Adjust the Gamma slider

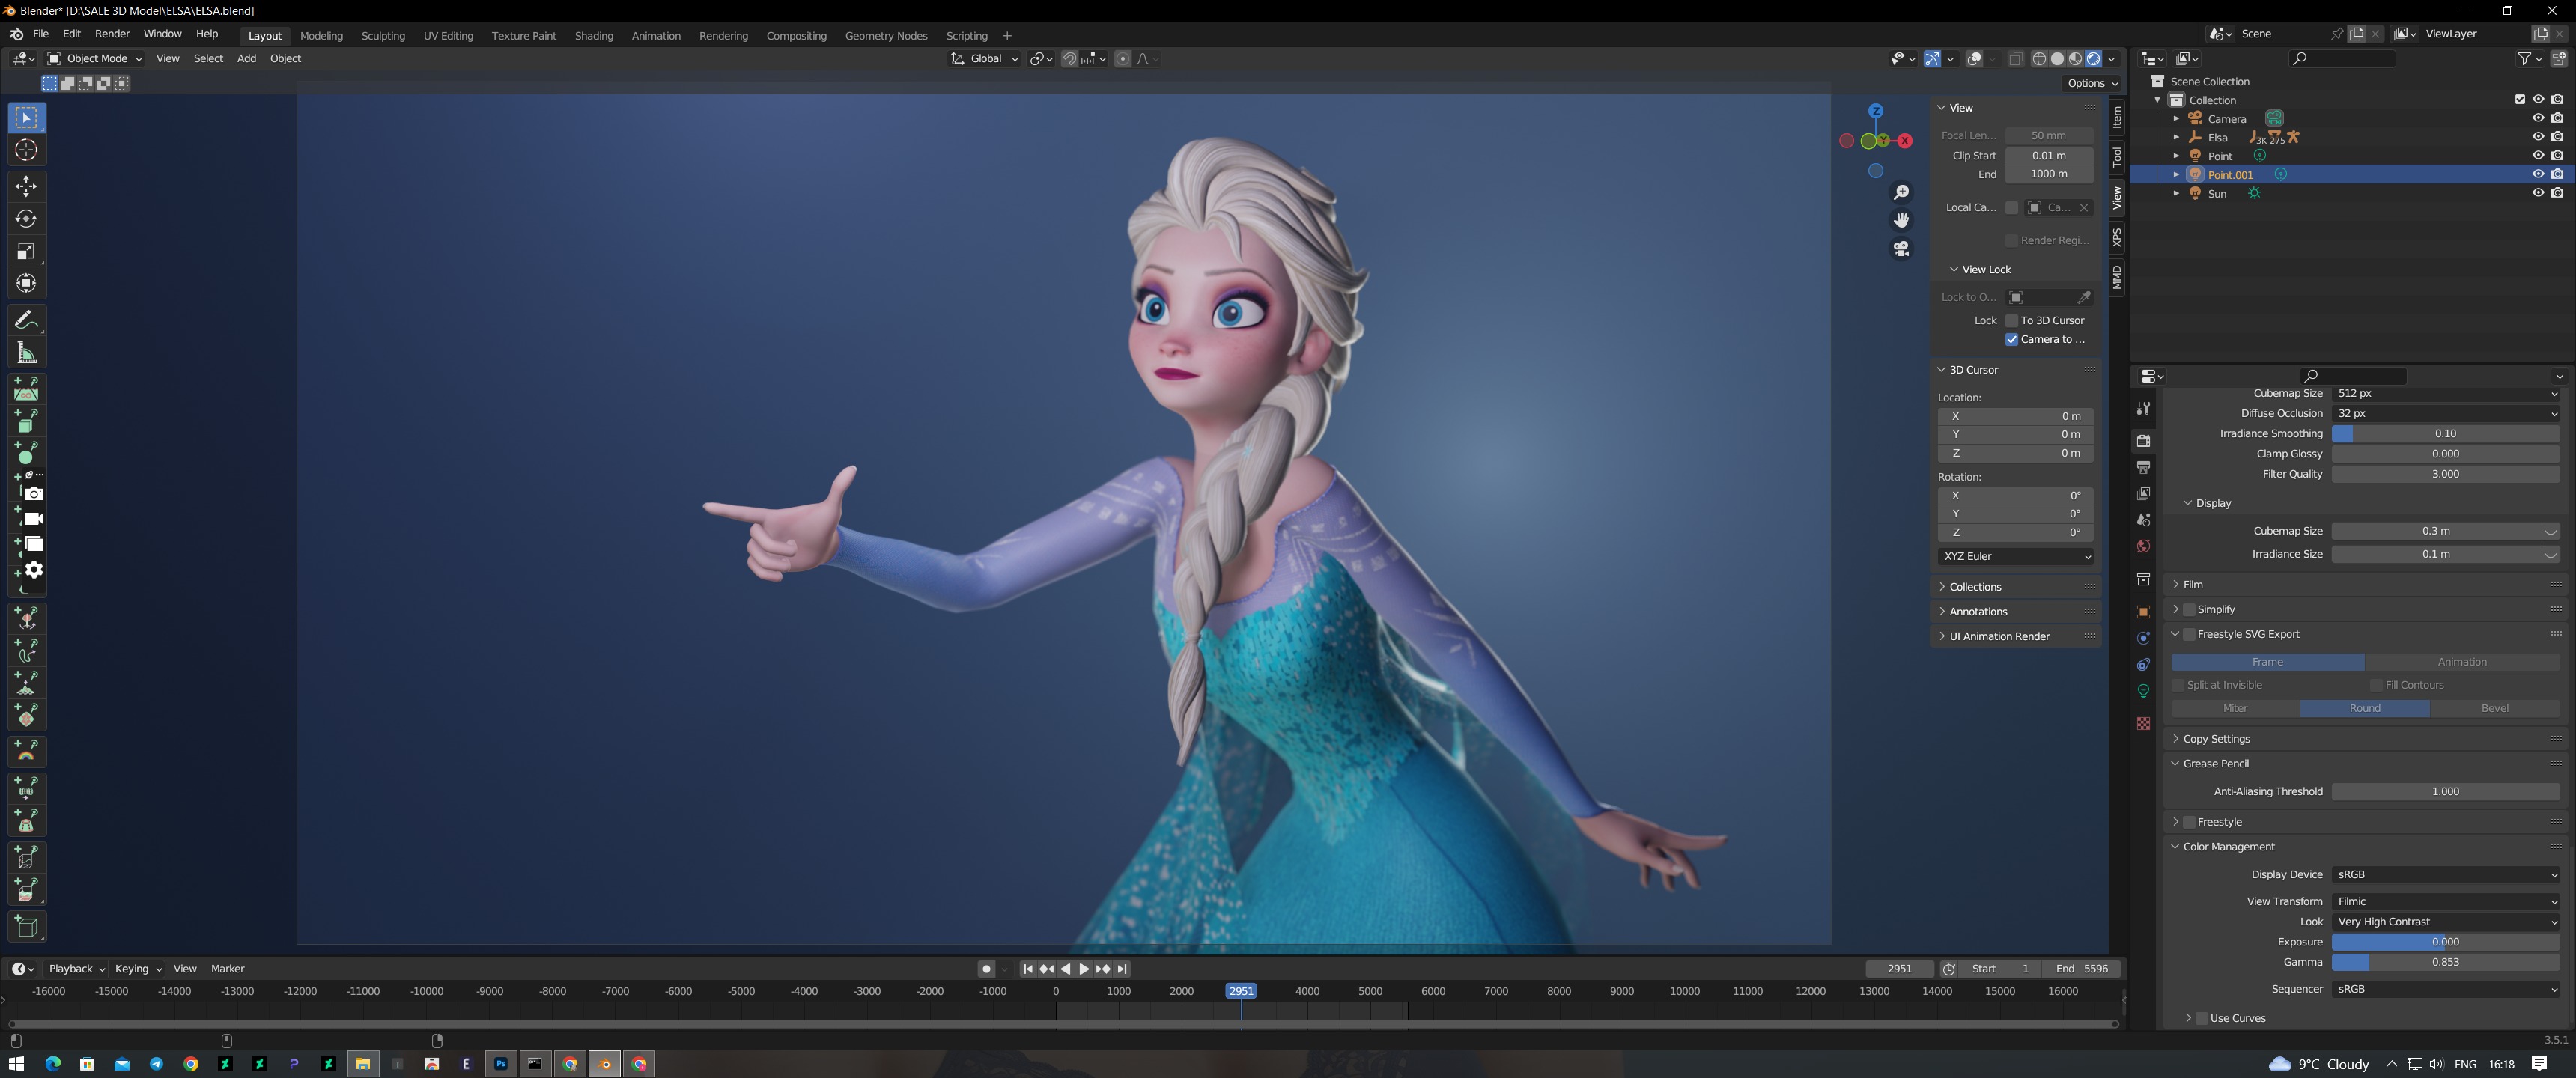click(x=2445, y=962)
